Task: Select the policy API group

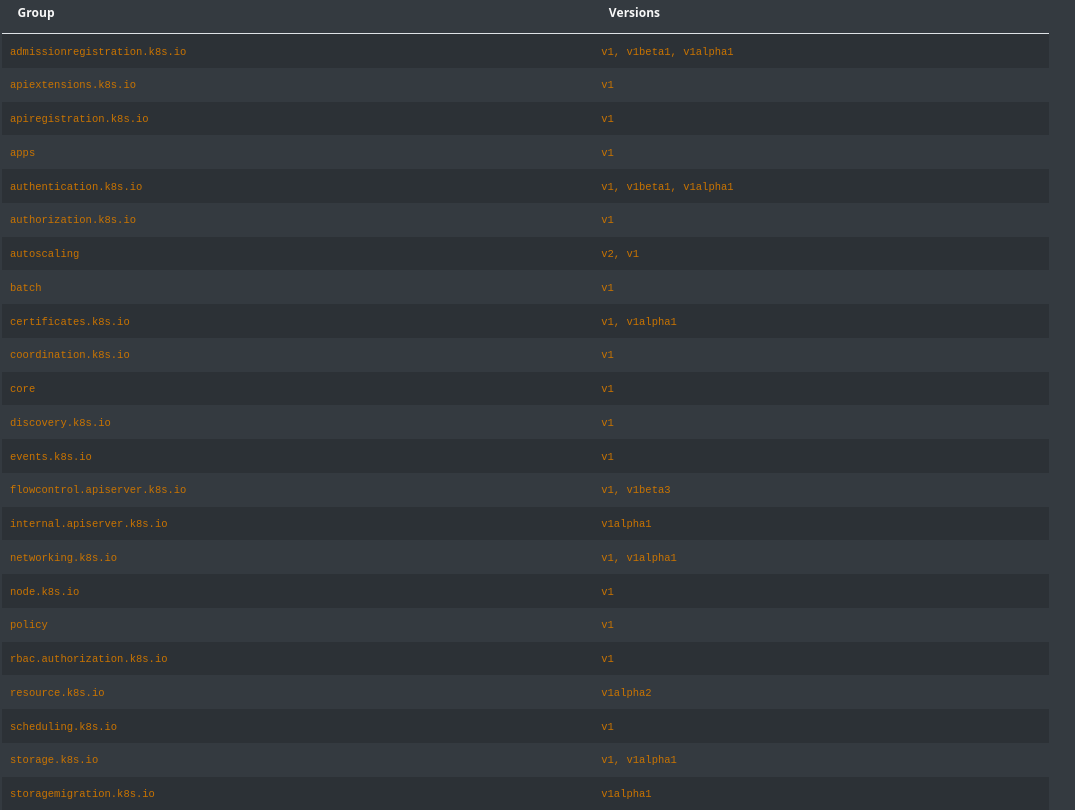Action: [x=29, y=625]
